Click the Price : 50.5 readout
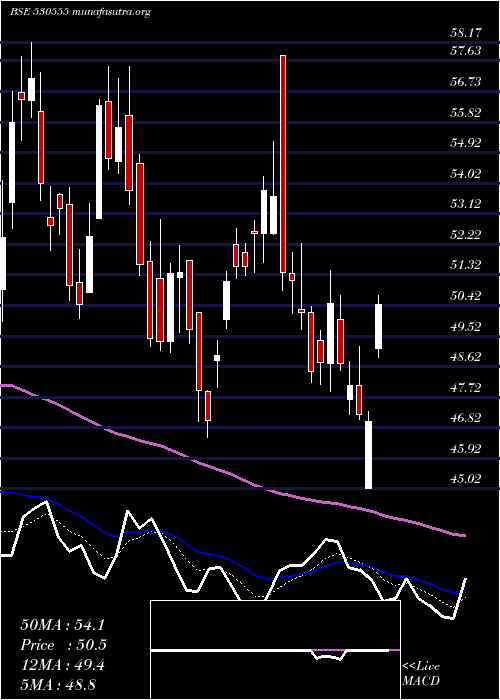Screen dimensions: 500x700 [x=63, y=645]
